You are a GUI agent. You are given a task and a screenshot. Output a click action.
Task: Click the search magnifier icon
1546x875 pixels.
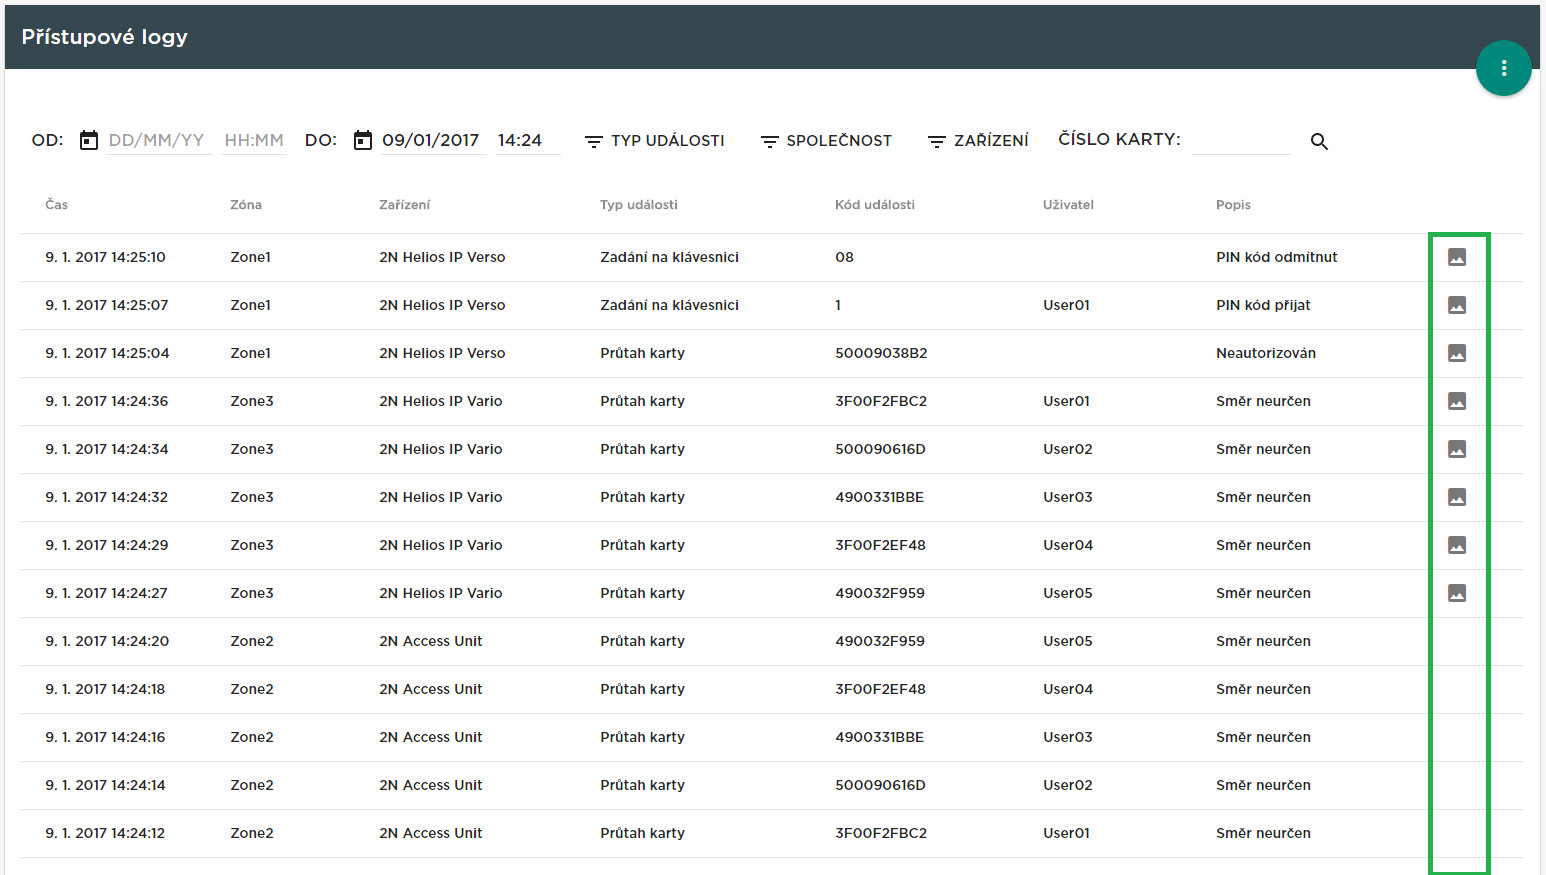[1320, 142]
